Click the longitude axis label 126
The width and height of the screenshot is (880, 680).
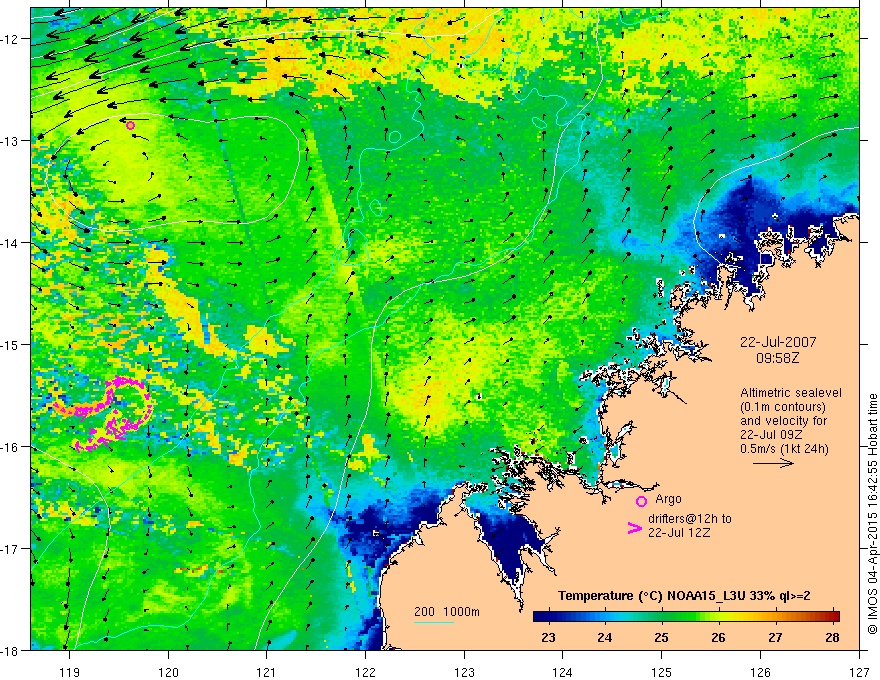tap(760, 672)
